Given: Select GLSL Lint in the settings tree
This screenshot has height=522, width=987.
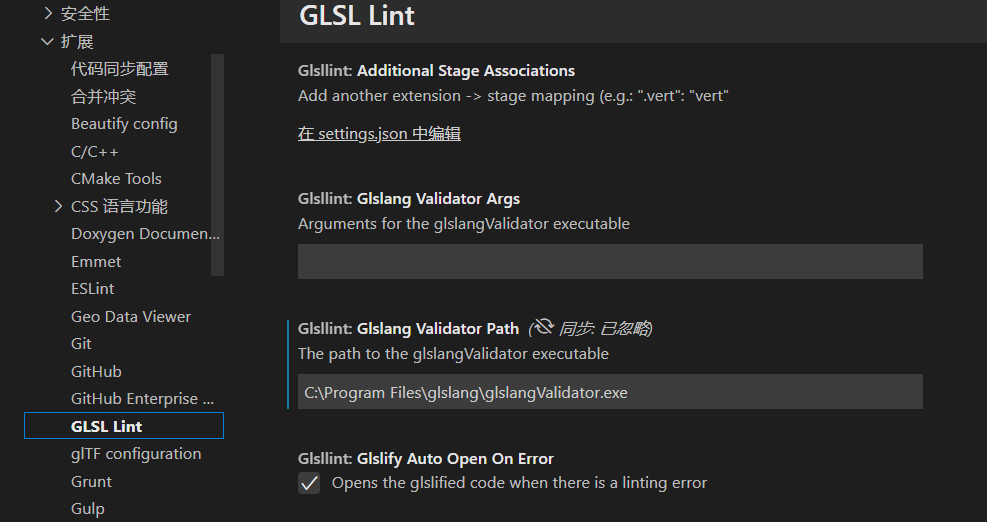Looking at the screenshot, I should click(x=124, y=426).
